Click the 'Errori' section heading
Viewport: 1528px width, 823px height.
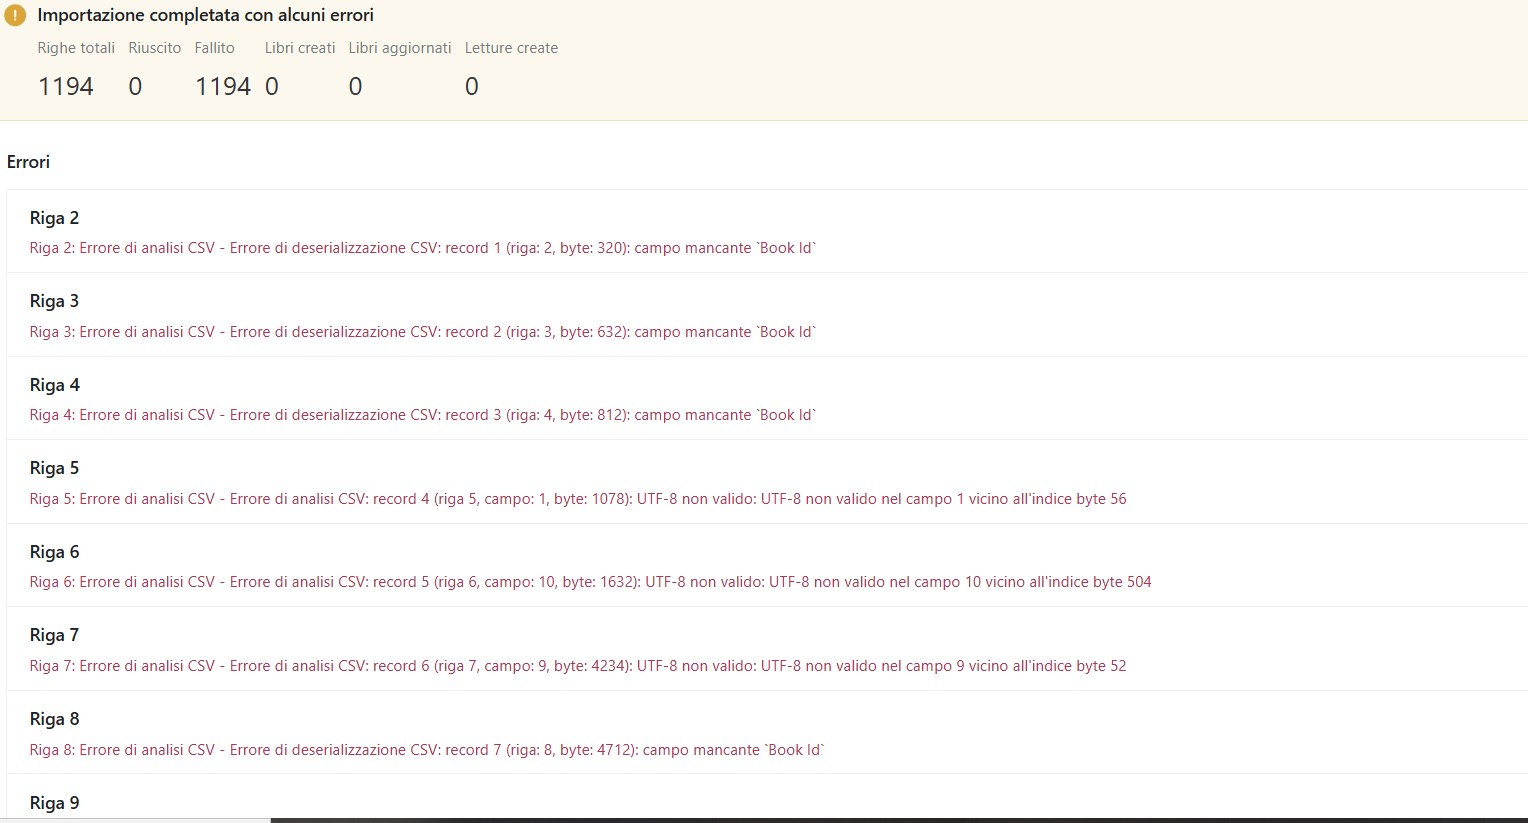click(x=28, y=162)
